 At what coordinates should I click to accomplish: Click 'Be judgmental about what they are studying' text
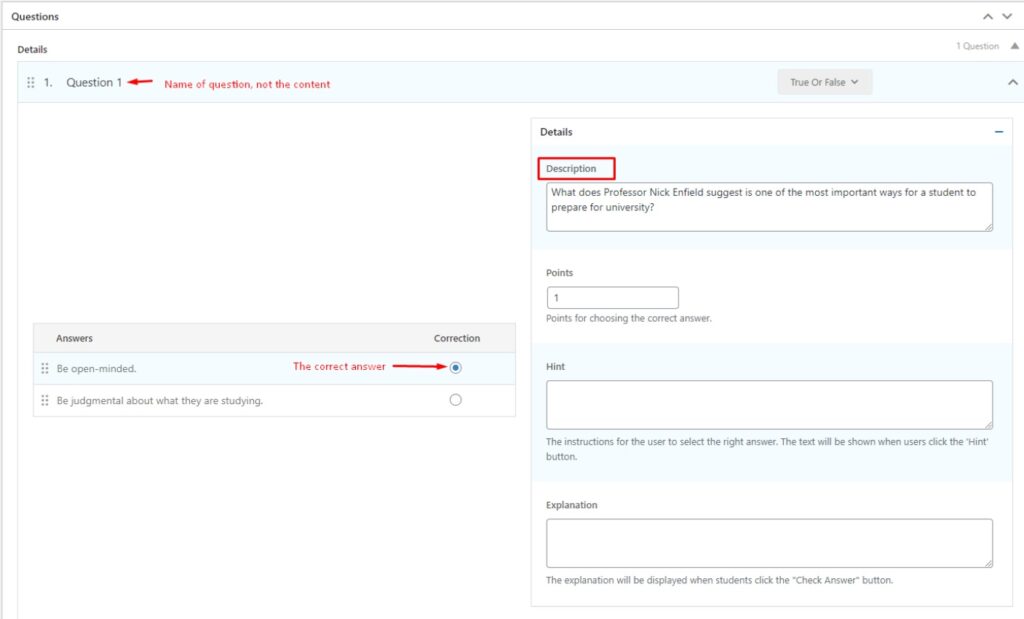(160, 401)
